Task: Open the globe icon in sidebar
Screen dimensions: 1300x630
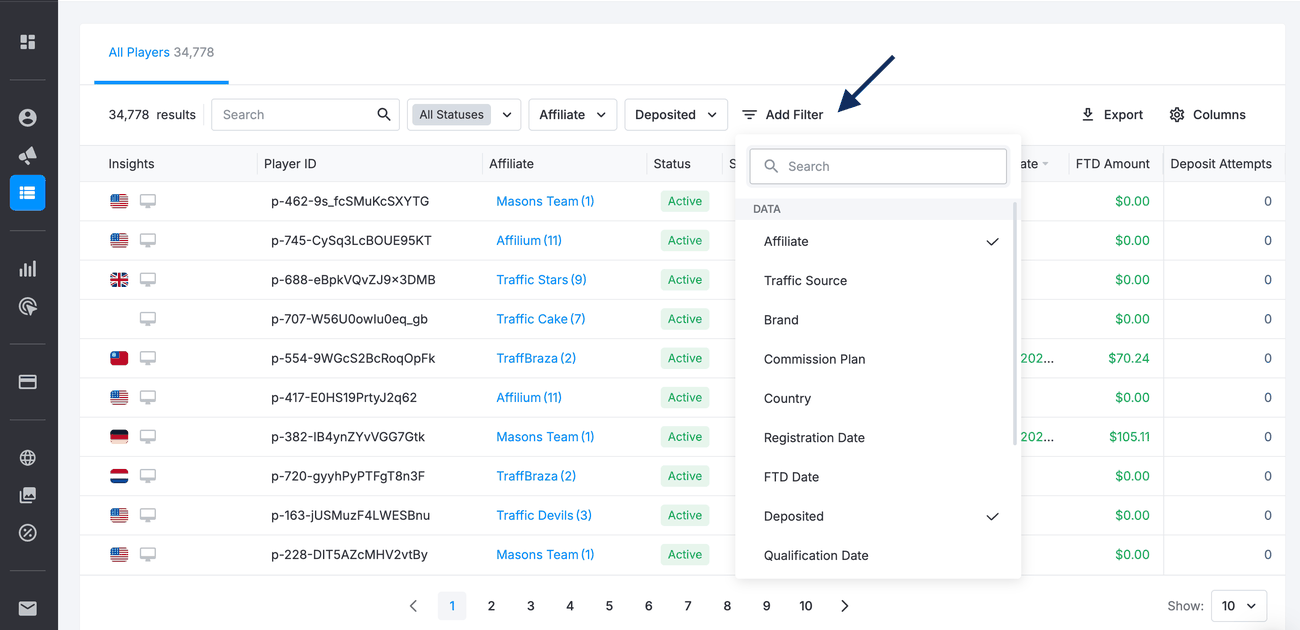Action: pyautogui.click(x=28, y=458)
